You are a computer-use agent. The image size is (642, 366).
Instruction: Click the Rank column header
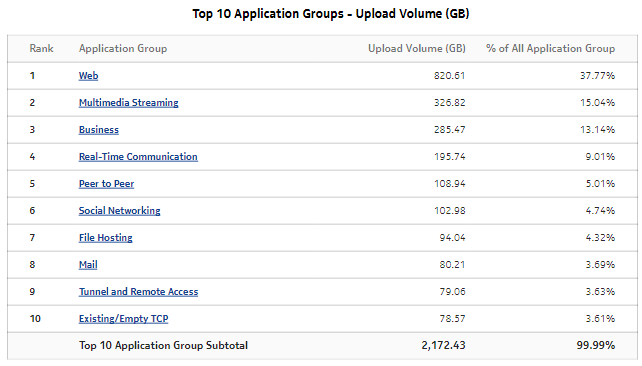tap(41, 49)
